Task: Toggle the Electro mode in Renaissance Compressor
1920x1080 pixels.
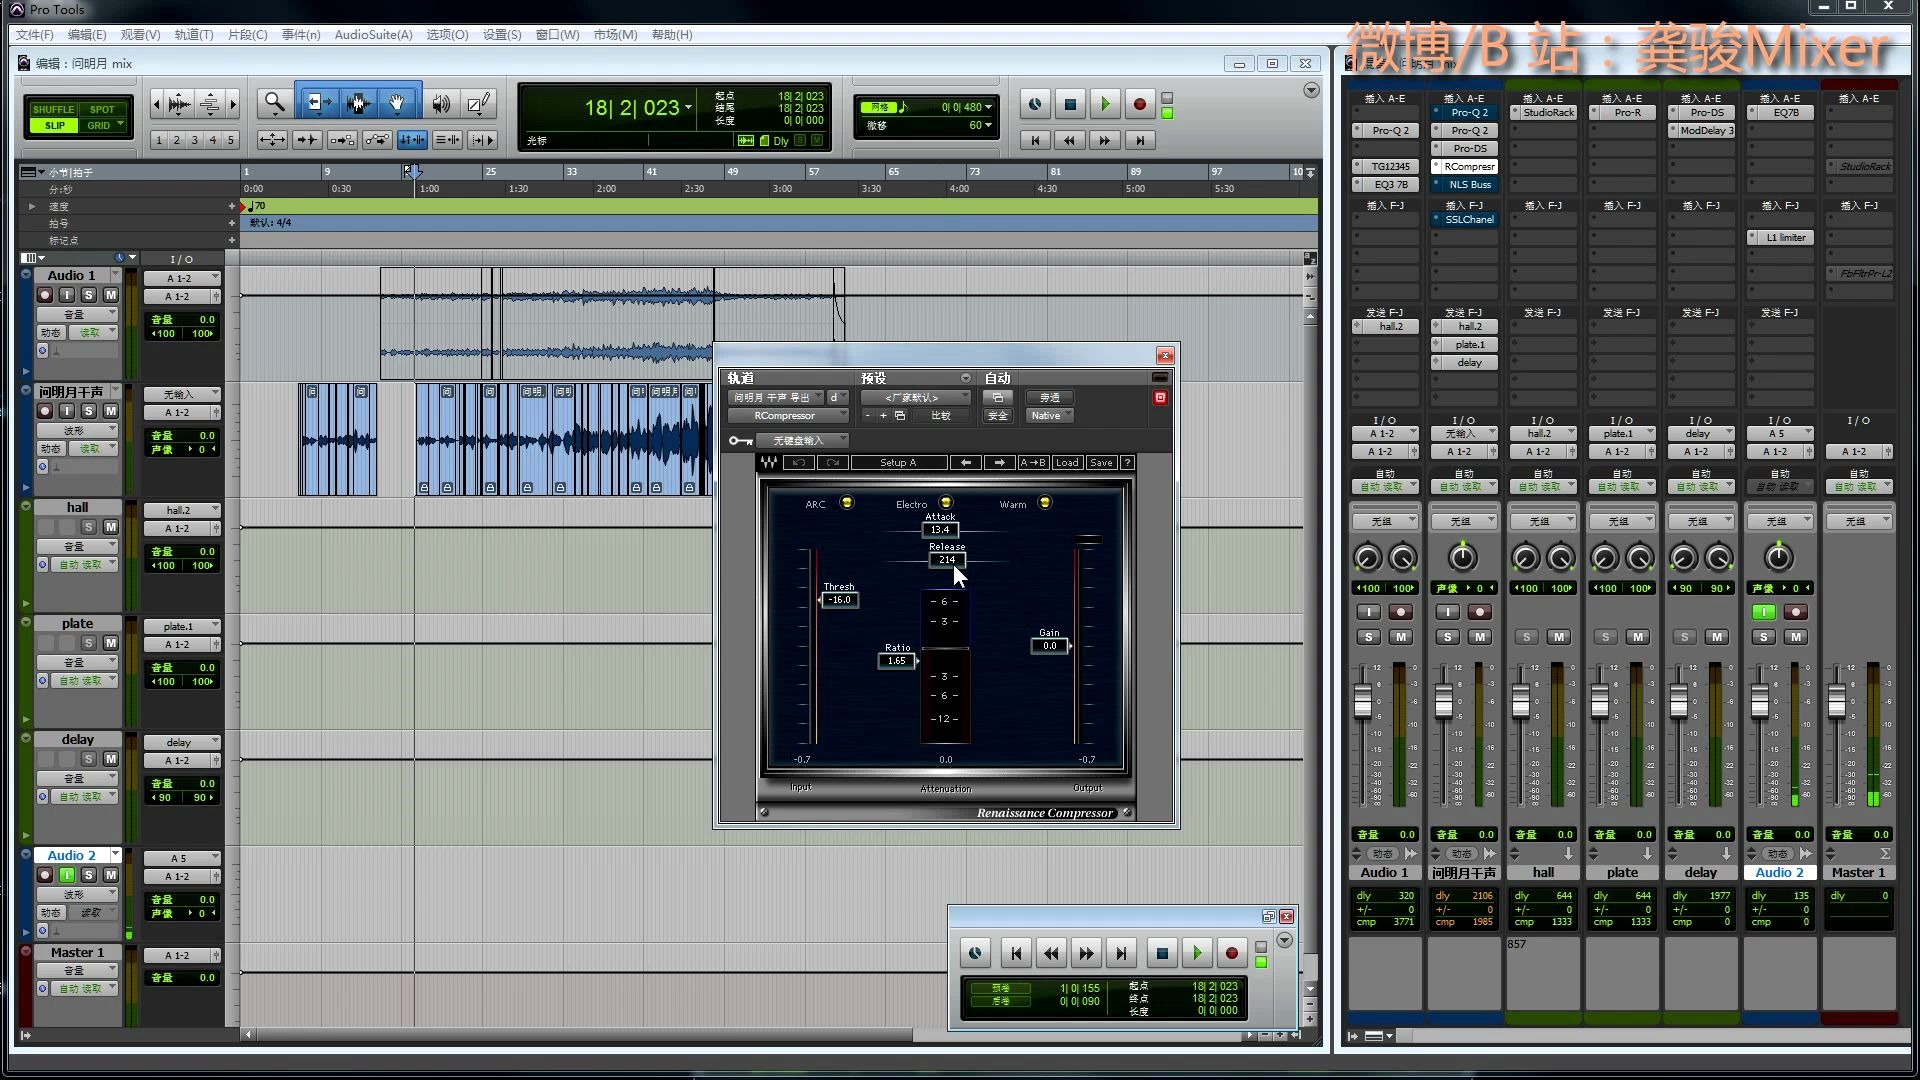Action: (947, 502)
